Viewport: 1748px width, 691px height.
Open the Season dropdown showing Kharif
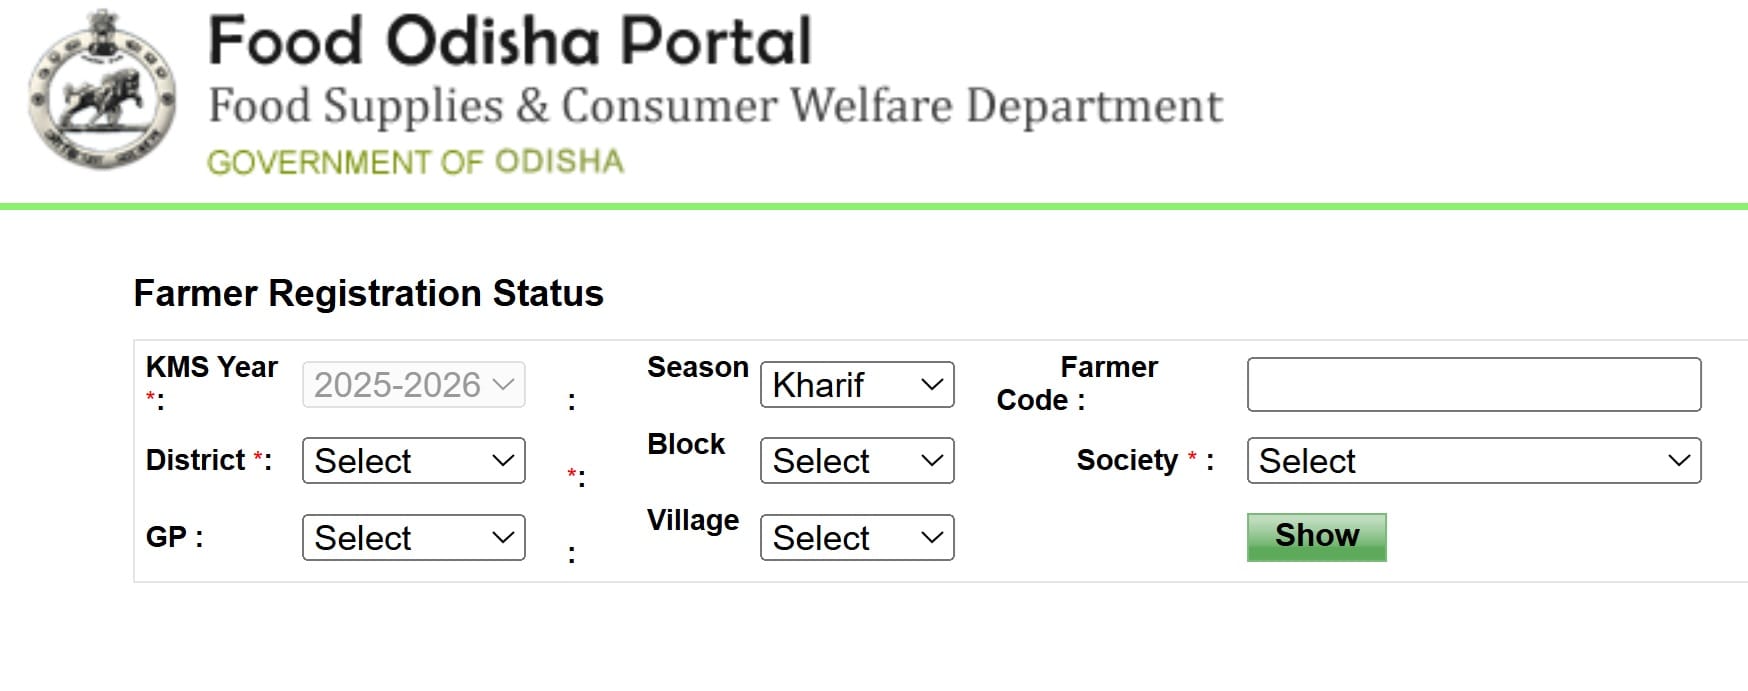pyautogui.click(x=855, y=384)
